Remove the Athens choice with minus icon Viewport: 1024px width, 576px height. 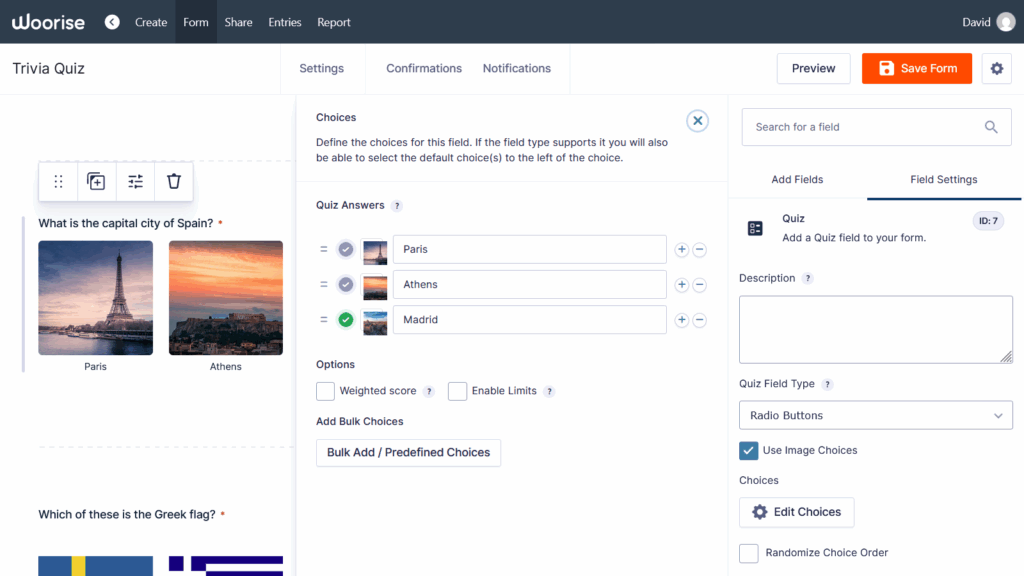tap(700, 285)
